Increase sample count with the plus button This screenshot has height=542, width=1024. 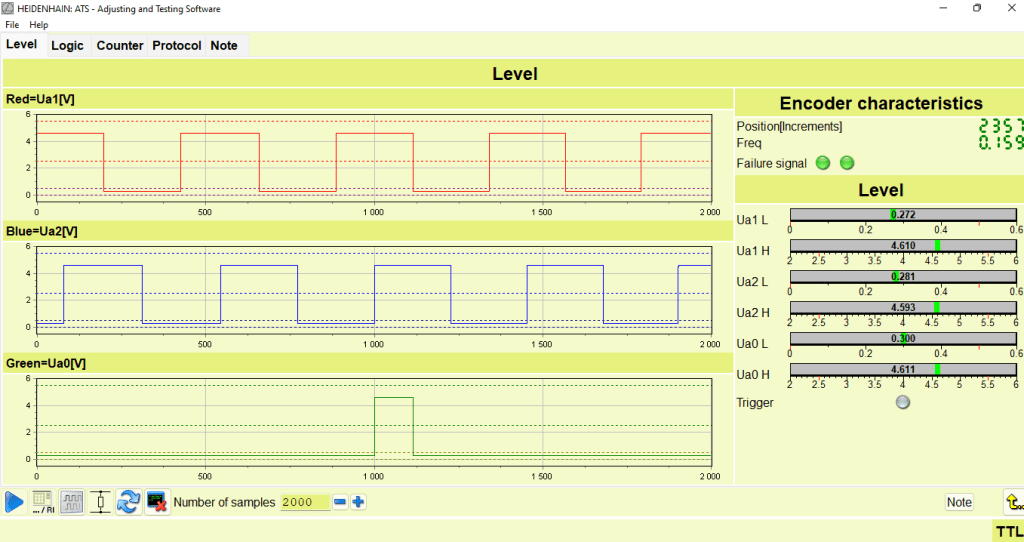358,502
